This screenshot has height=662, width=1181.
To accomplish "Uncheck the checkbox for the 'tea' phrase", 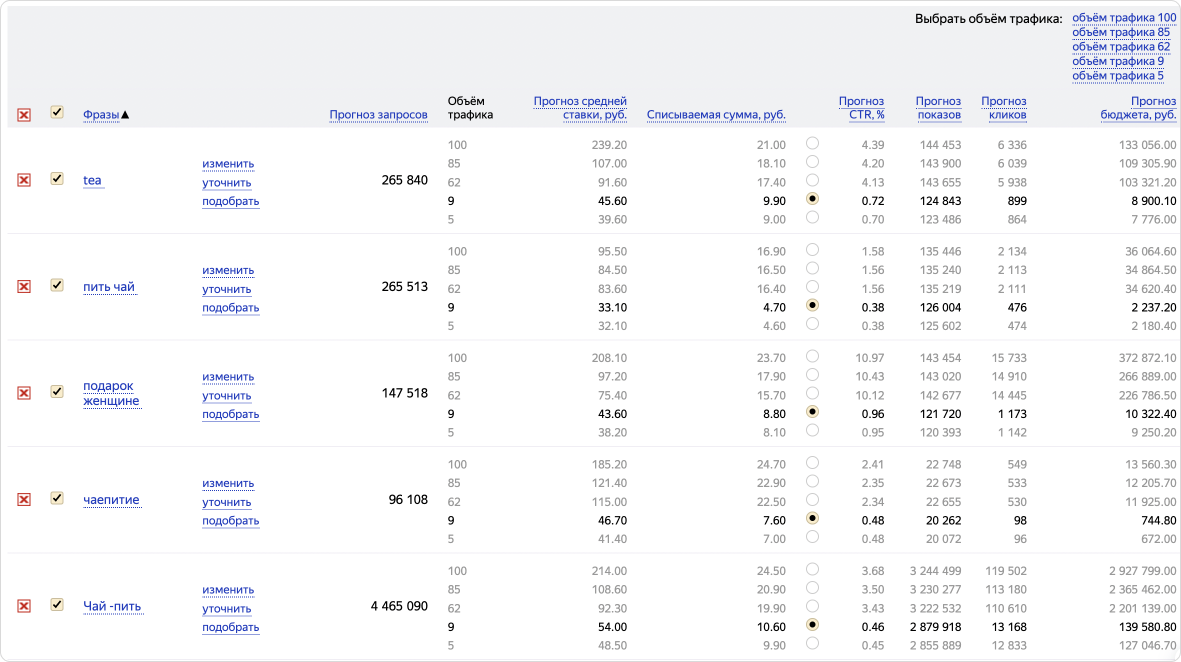I will pyautogui.click(x=57, y=179).
